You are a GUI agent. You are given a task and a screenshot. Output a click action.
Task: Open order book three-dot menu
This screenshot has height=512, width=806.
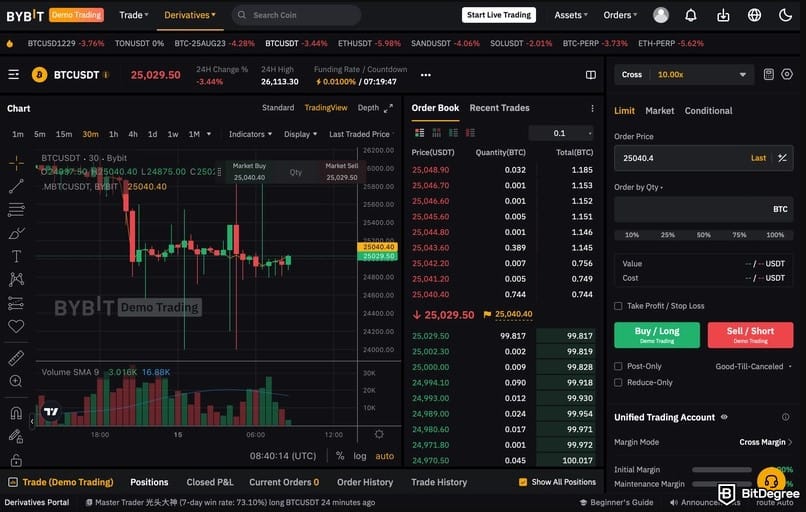pyautogui.click(x=592, y=108)
